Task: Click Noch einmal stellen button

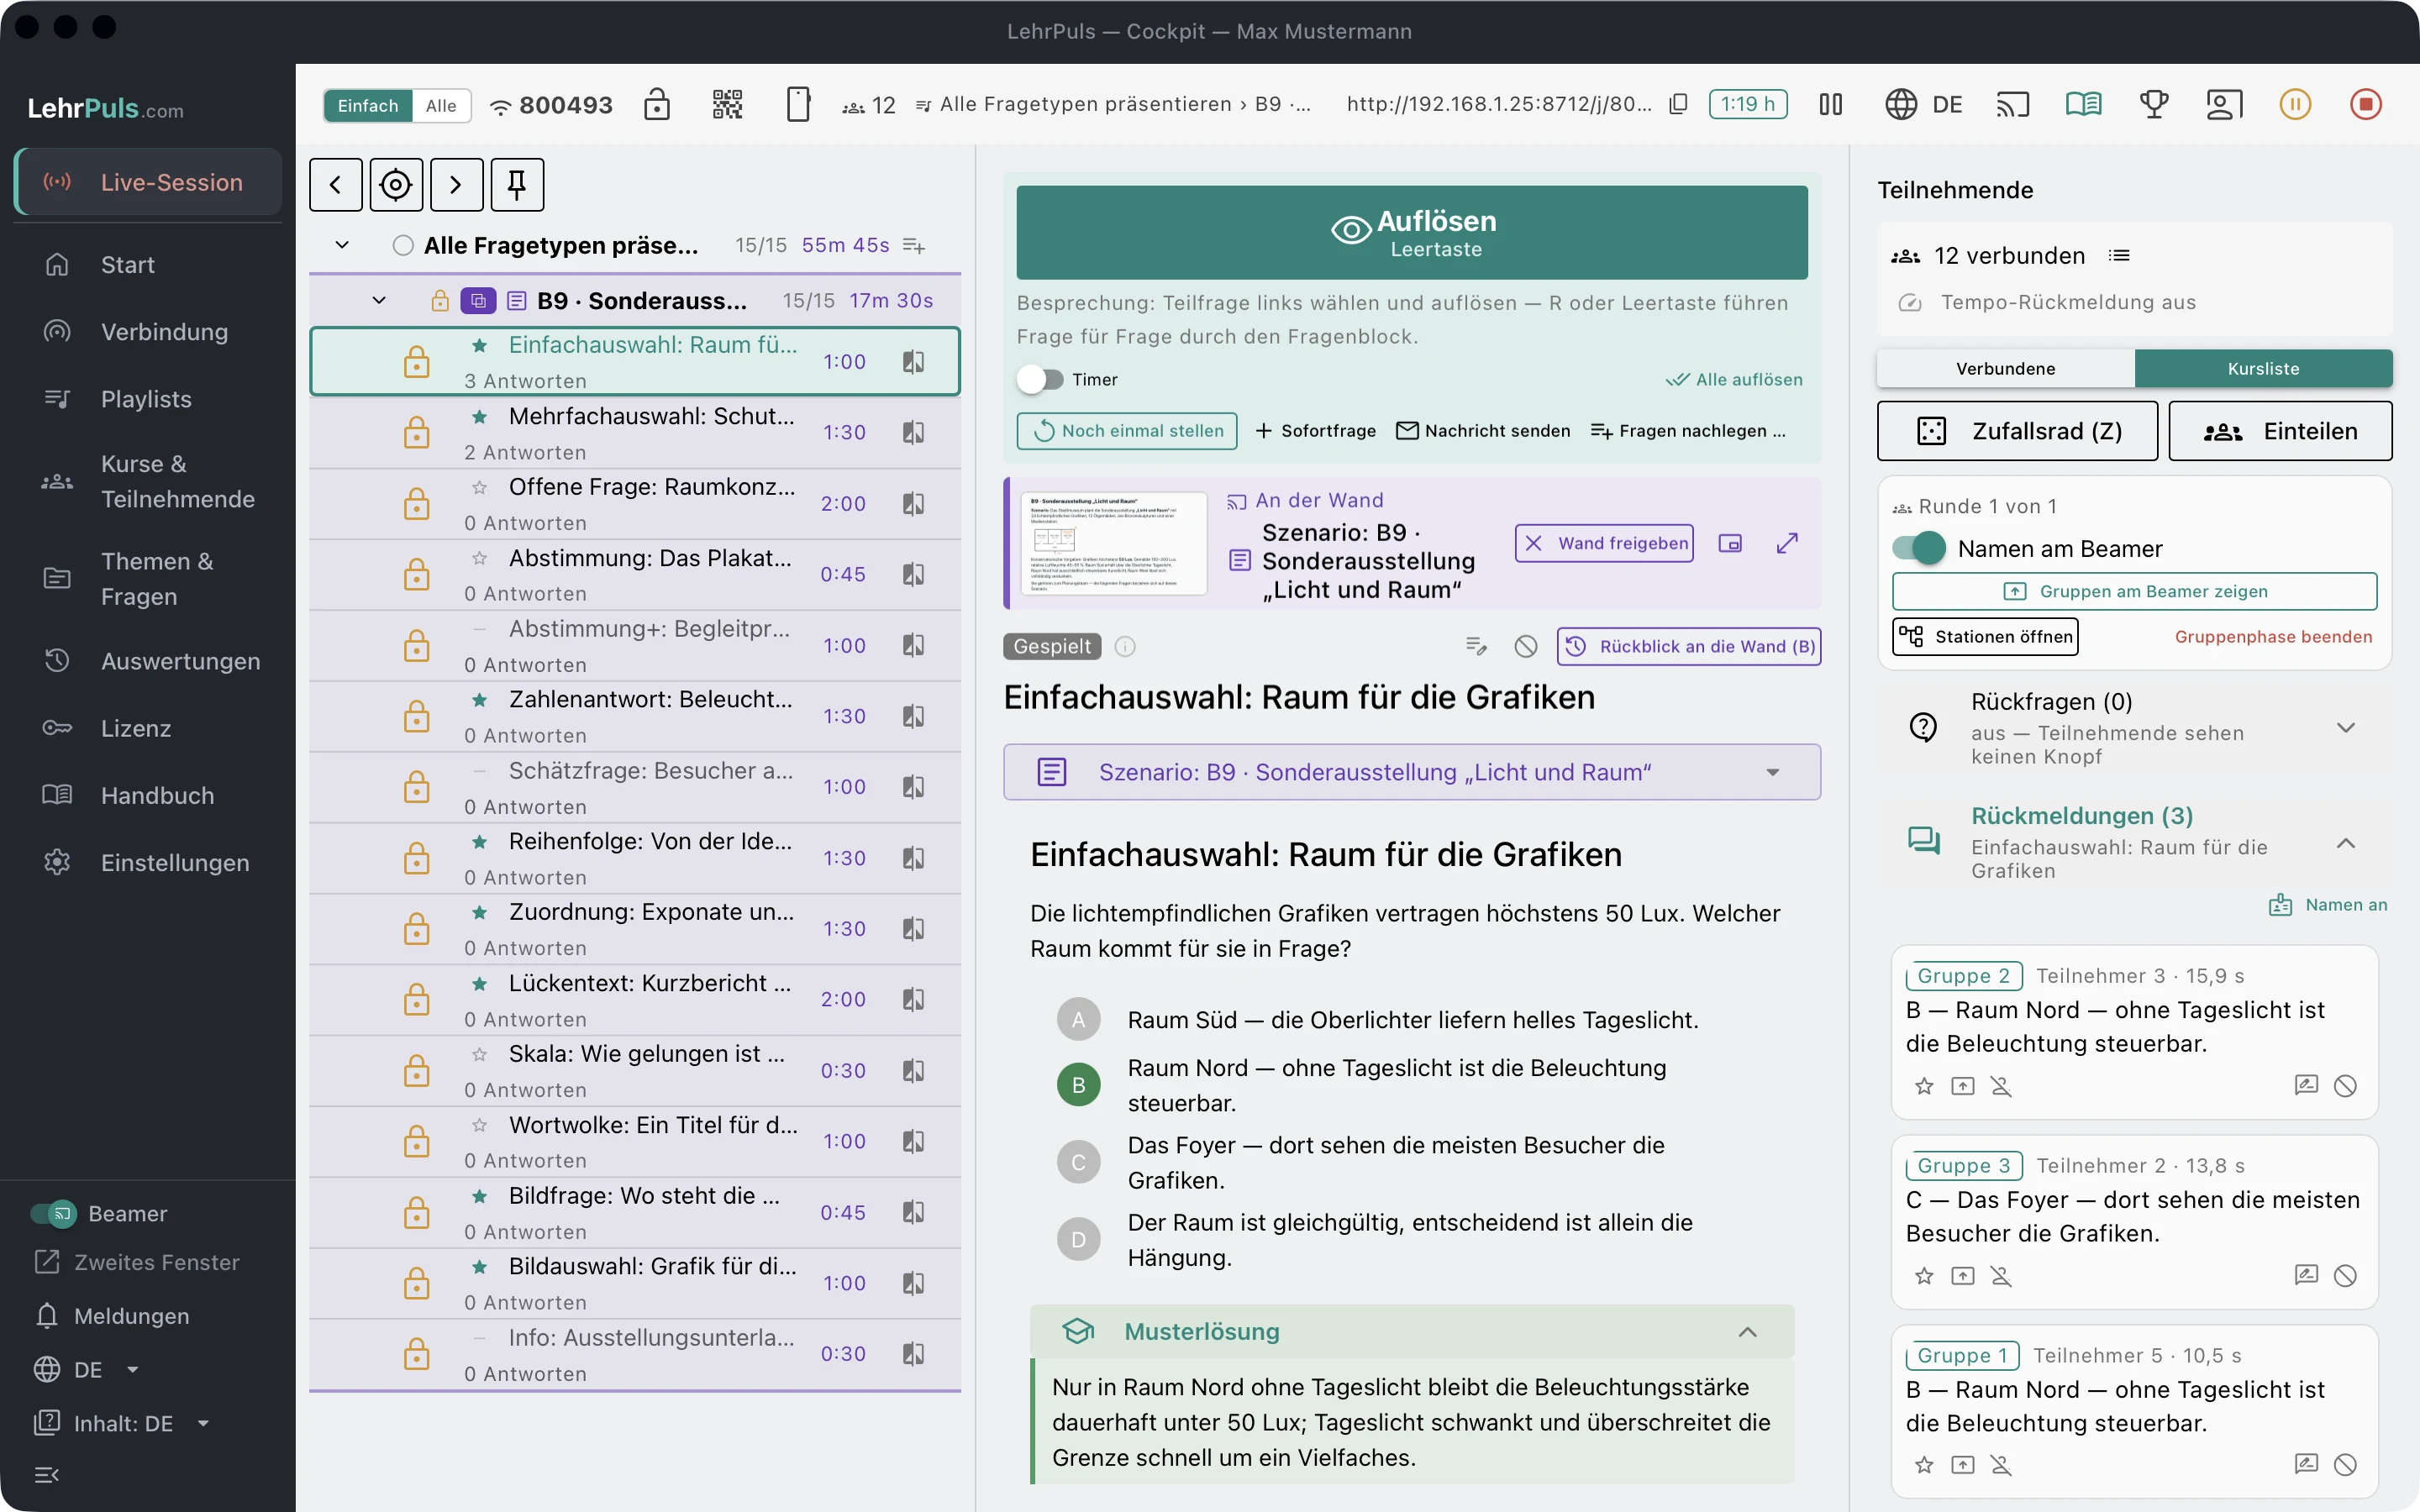Action: (x=1127, y=431)
